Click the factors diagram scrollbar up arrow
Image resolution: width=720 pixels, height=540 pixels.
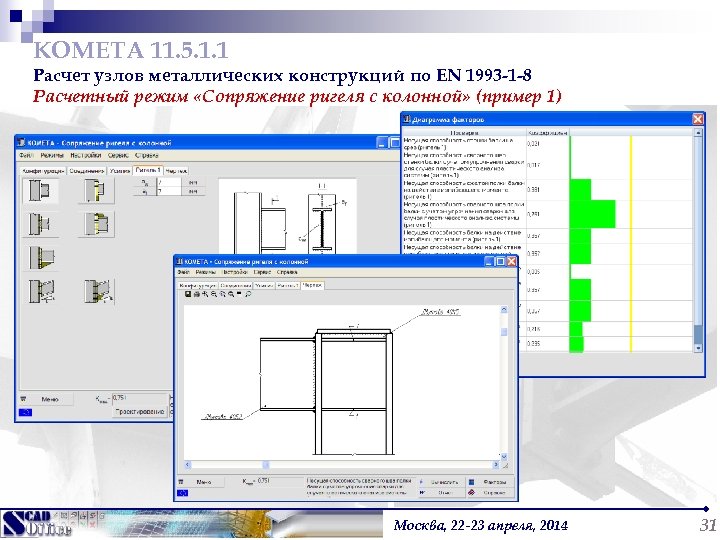(x=698, y=133)
